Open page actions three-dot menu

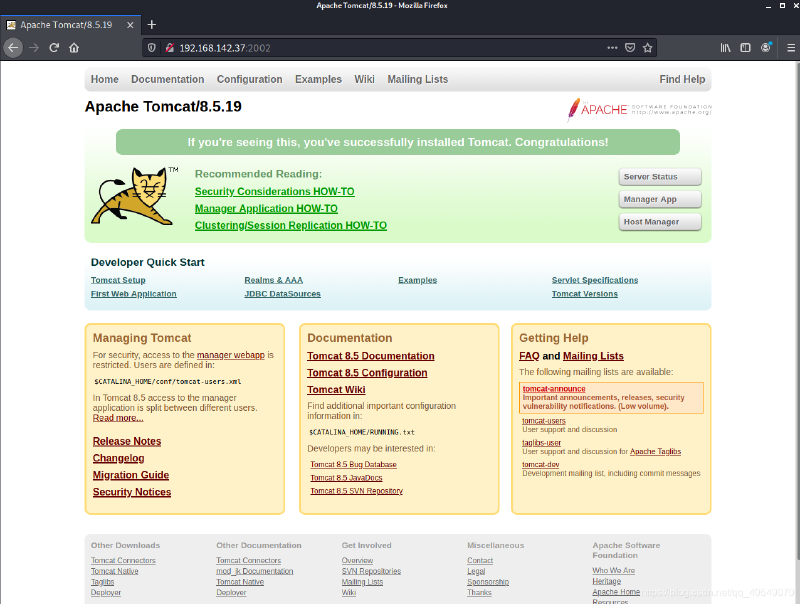(x=612, y=48)
